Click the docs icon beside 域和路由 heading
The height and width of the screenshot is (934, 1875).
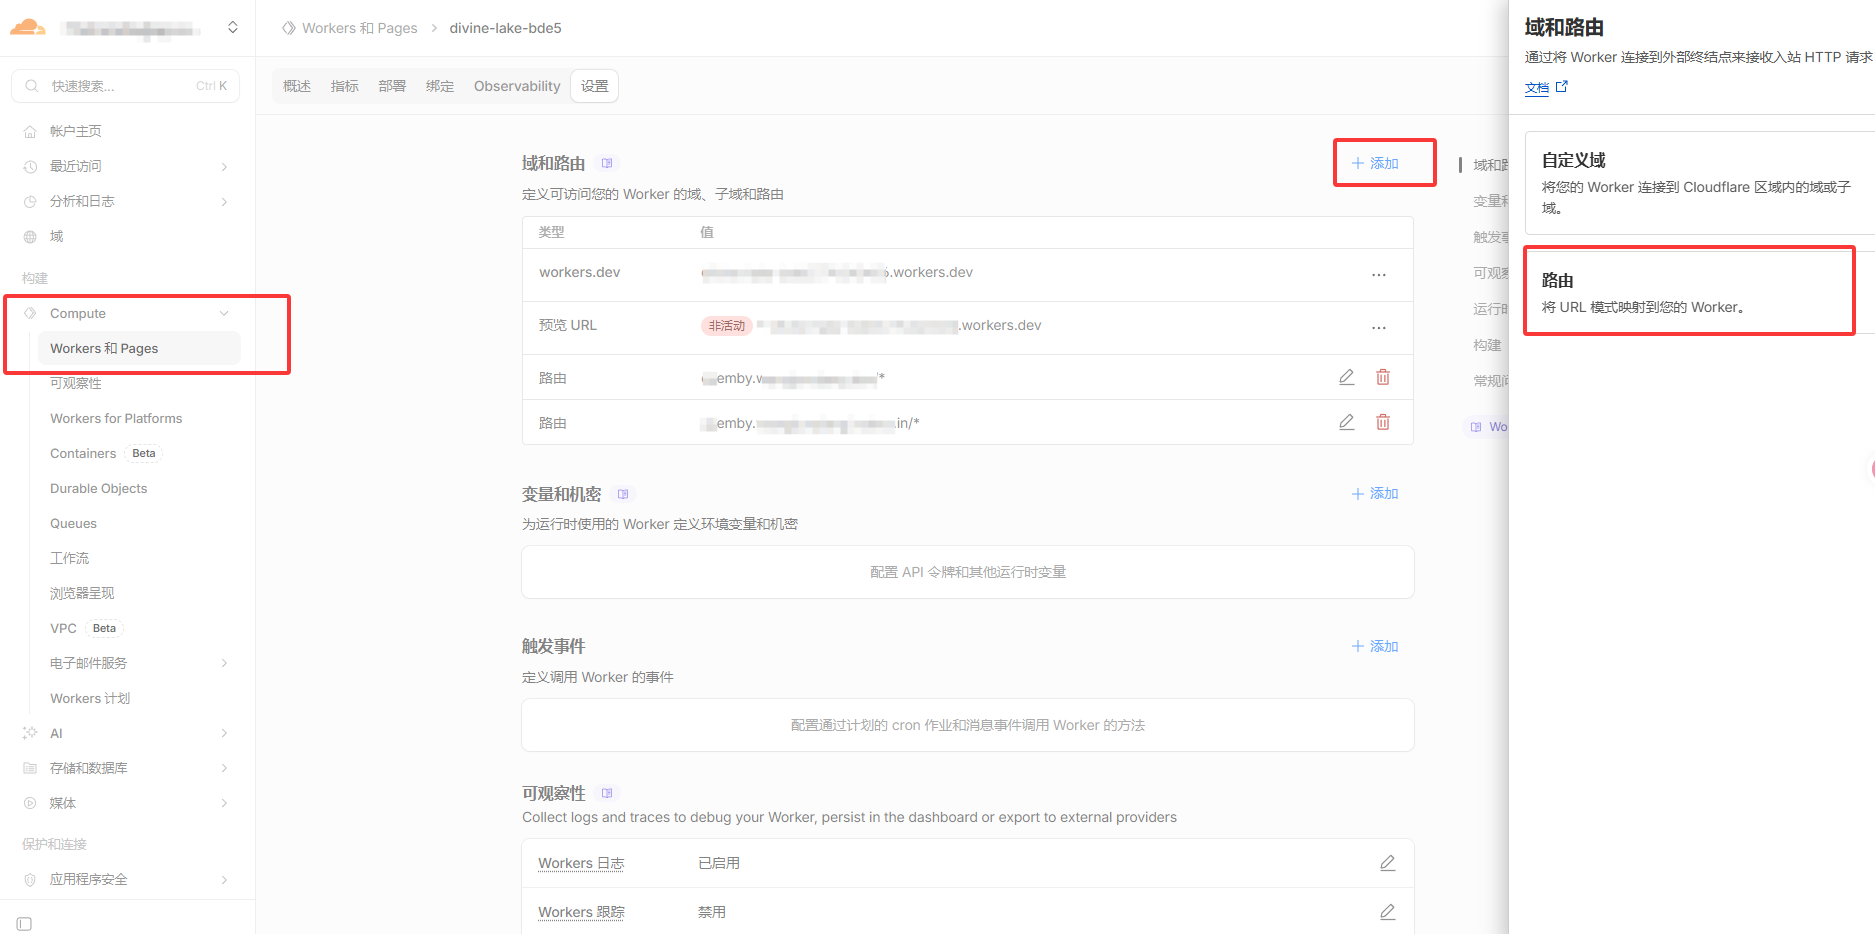point(607,163)
